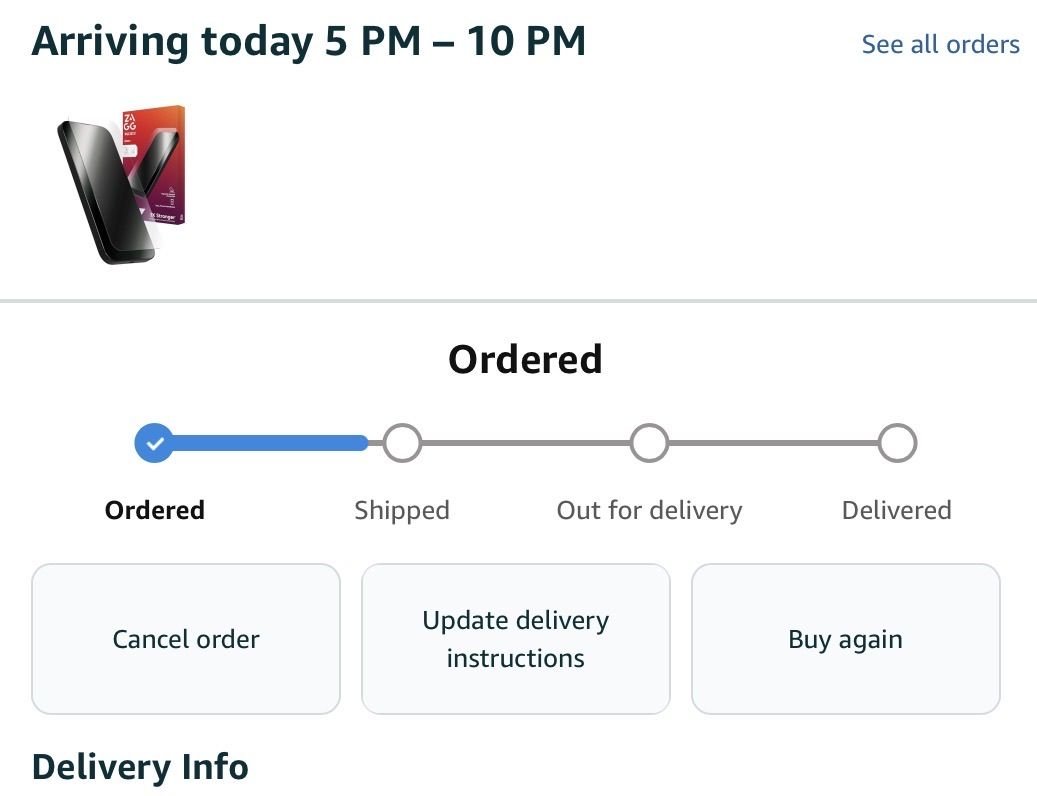Click the Delivered step circle

(897, 442)
